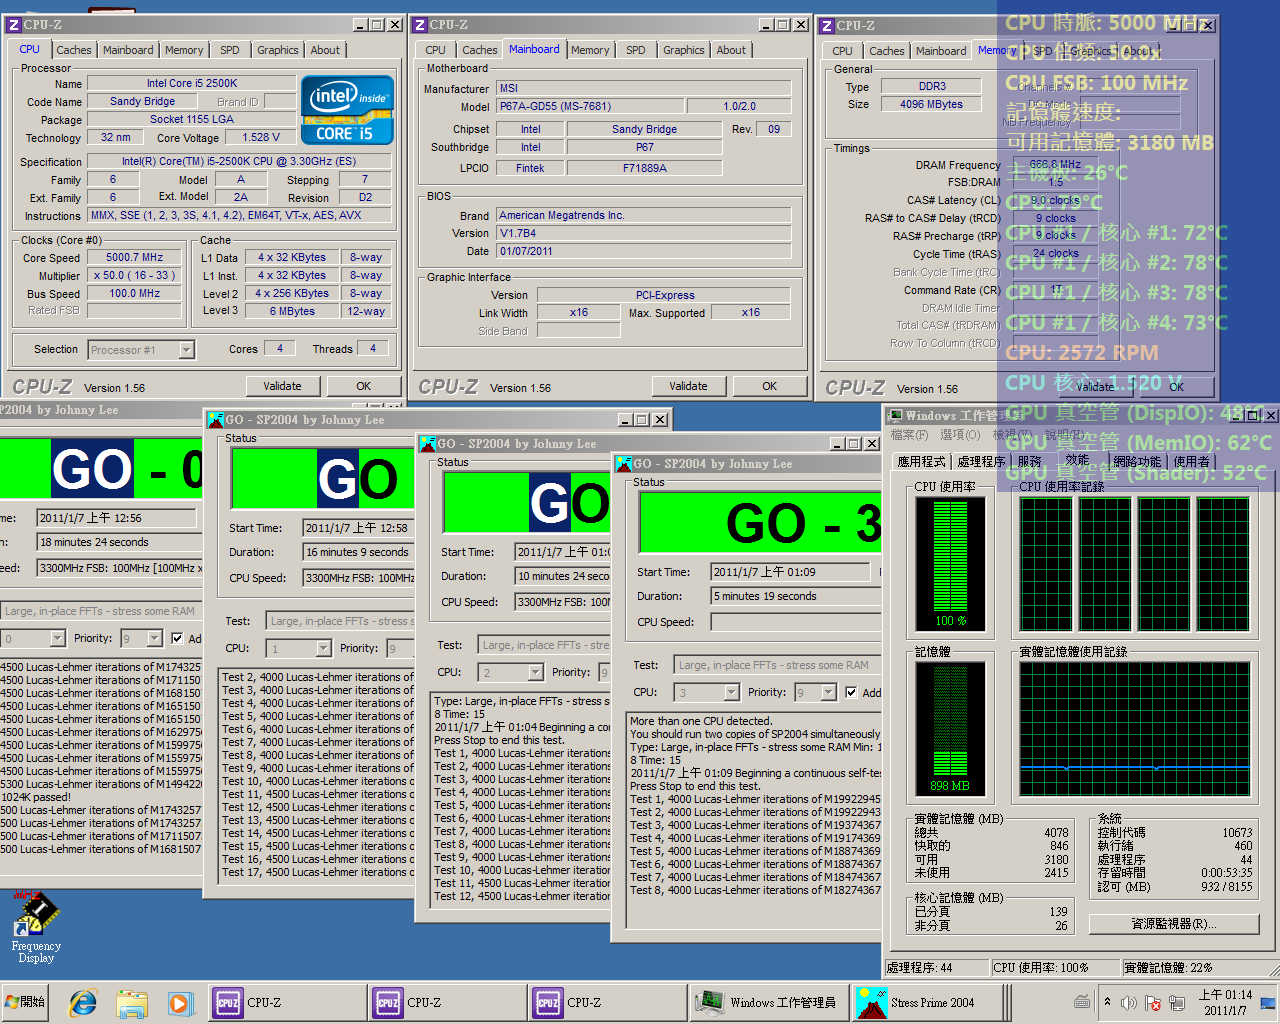Toggle Add checkbox in SP2004 CPU 3 window
This screenshot has height=1024, width=1280.
[x=851, y=692]
